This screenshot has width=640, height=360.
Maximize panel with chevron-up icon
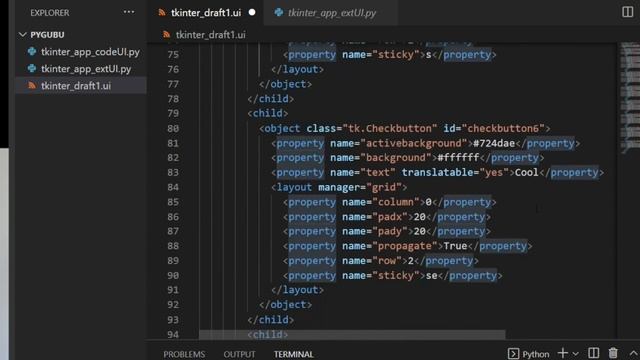[x=633, y=353]
